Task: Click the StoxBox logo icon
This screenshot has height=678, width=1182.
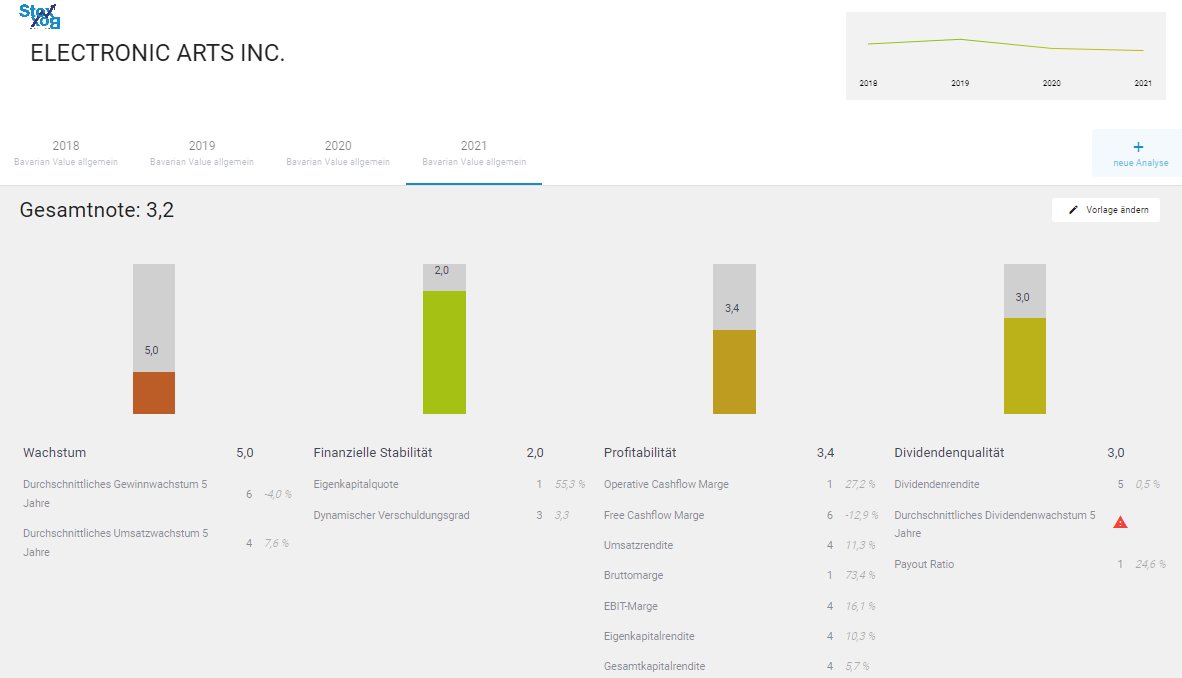Action: pyautogui.click(x=39, y=16)
